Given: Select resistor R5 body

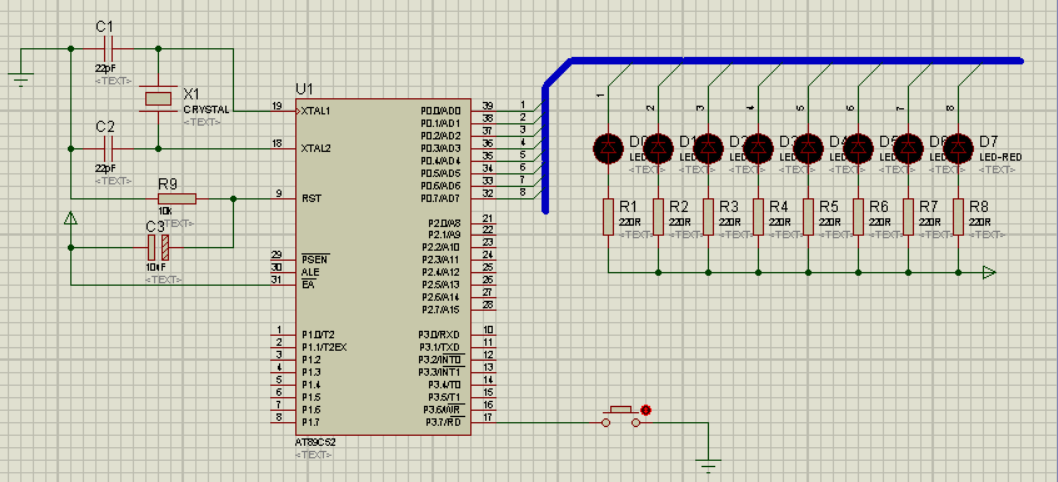Looking at the screenshot, I should 808,217.
